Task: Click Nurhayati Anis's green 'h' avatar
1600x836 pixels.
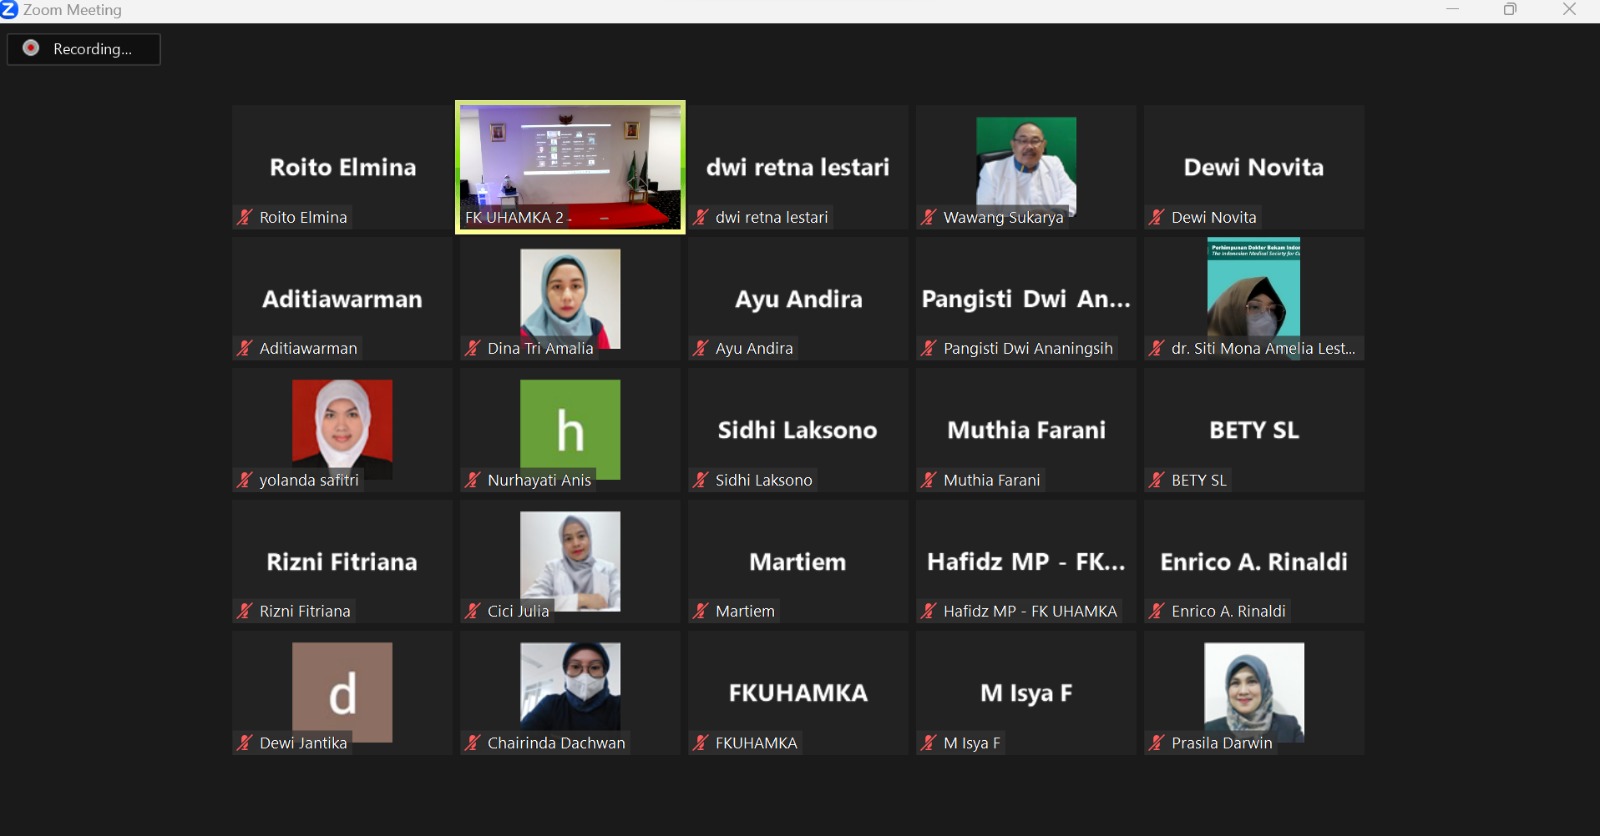Action: tap(570, 429)
